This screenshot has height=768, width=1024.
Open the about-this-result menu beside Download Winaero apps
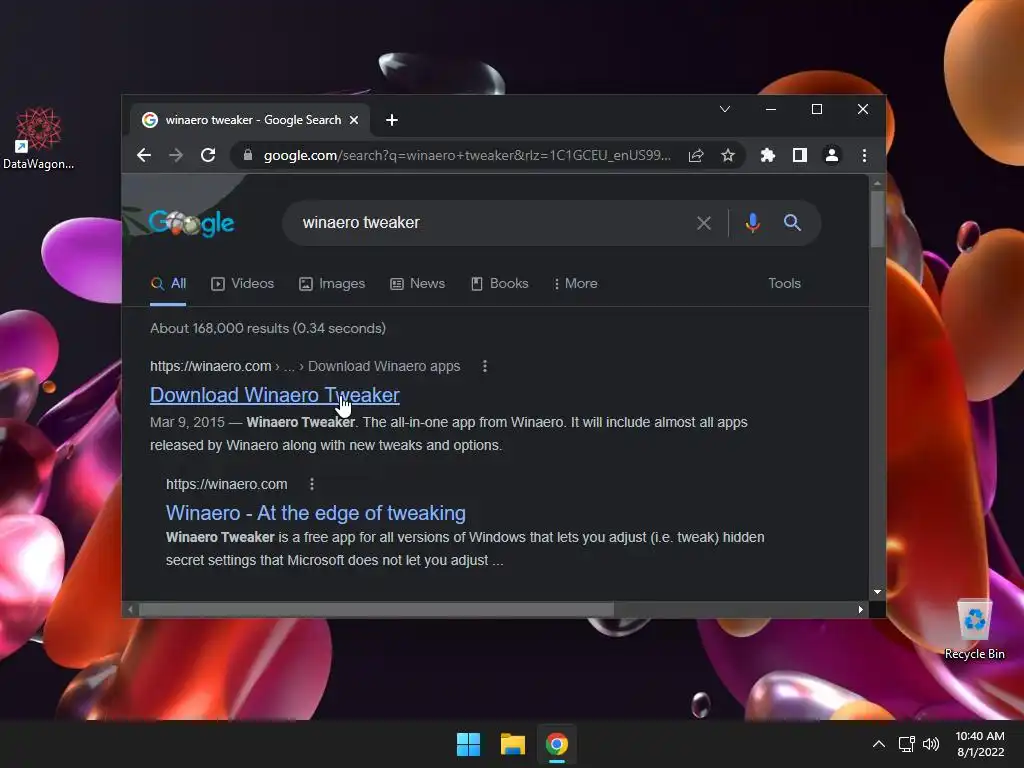(485, 366)
